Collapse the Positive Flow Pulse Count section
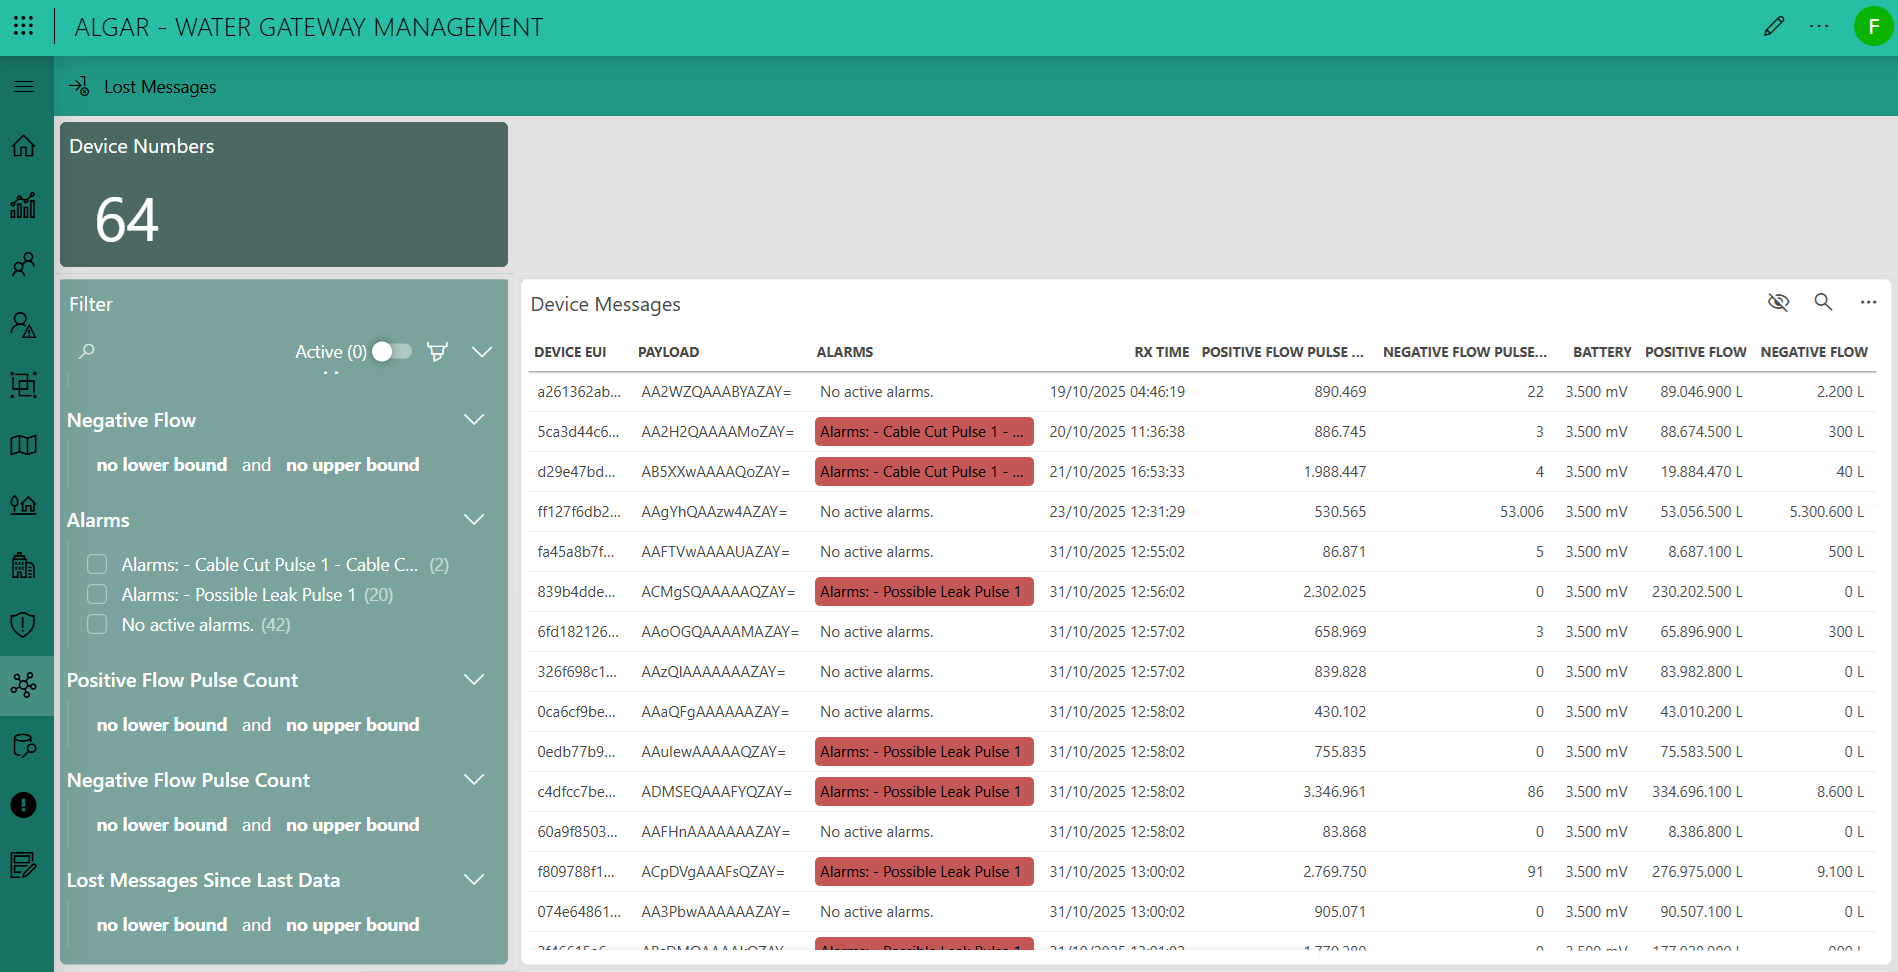 [x=474, y=680]
